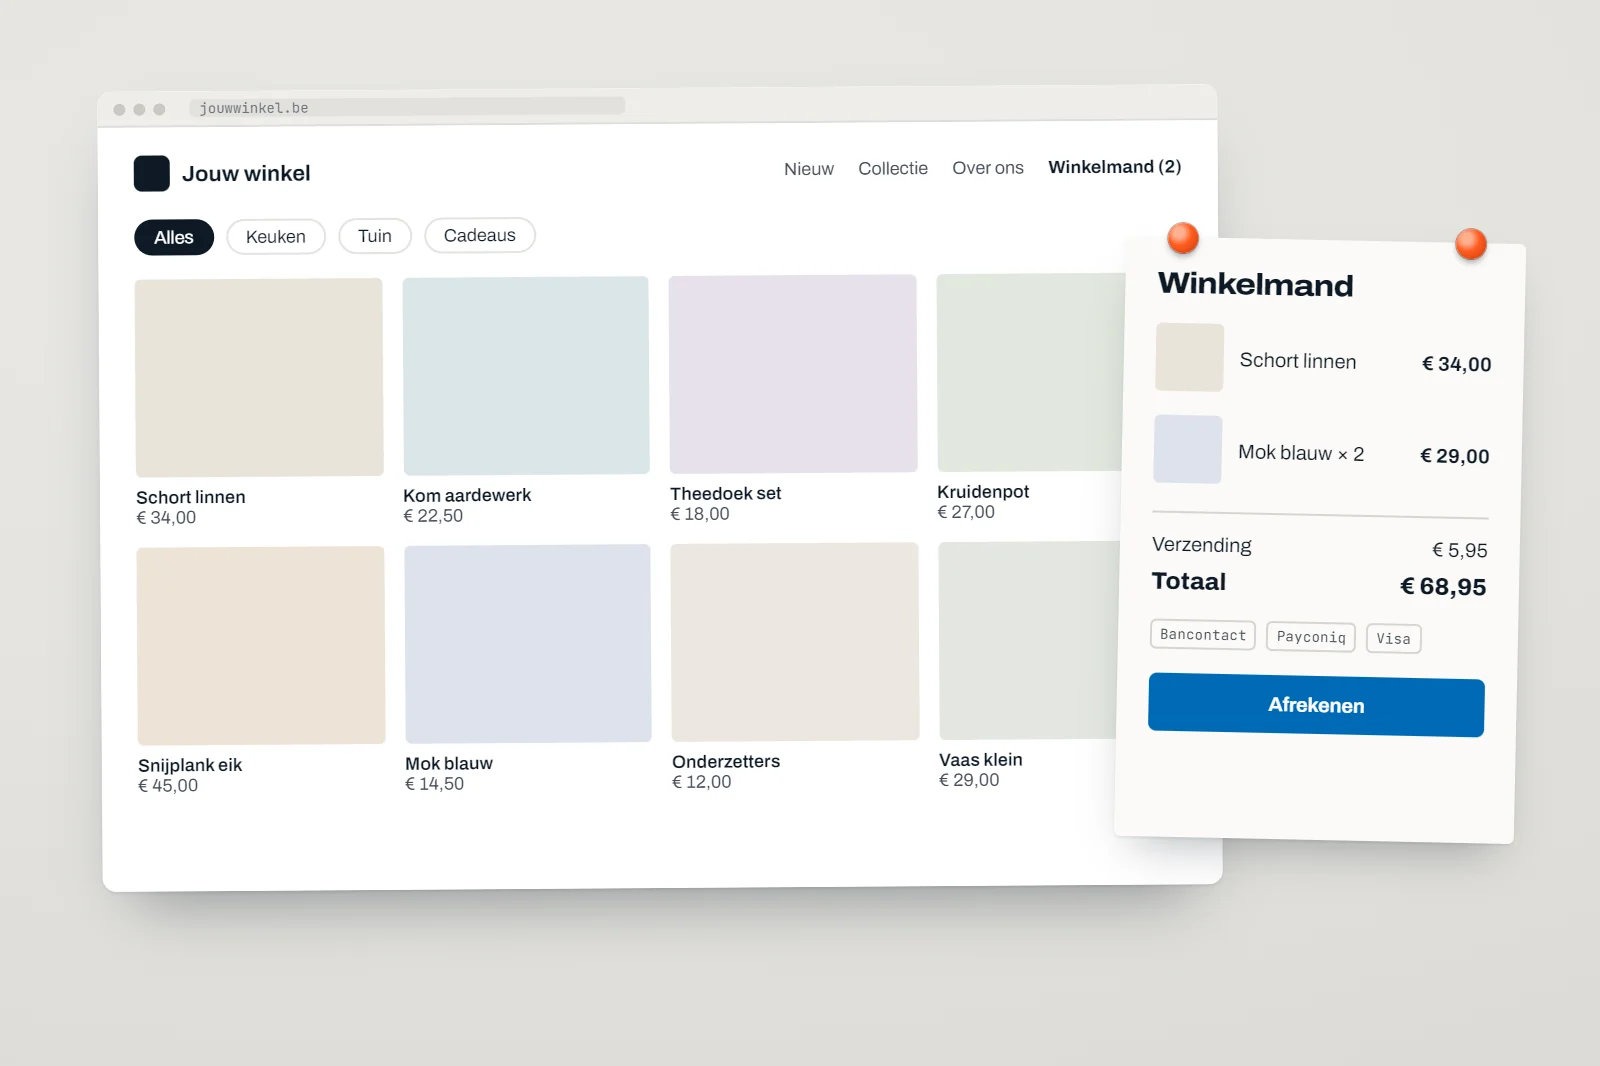This screenshot has width=1600, height=1066.
Task: Click the € 34,00 amount in the Winkelmand panel
Action: pos(1457,364)
